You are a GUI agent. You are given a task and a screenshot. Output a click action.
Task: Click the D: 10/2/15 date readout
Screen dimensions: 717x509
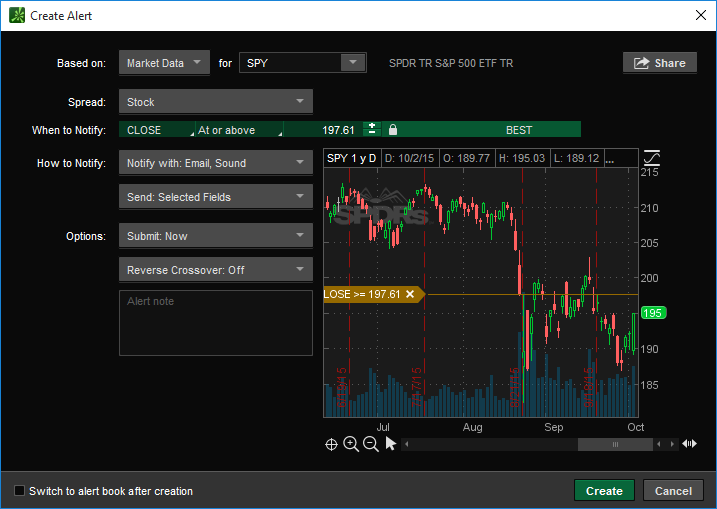tap(409, 158)
